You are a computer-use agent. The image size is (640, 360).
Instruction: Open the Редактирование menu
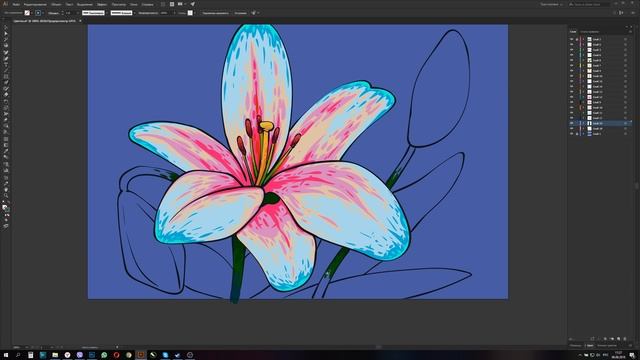coord(35,4)
